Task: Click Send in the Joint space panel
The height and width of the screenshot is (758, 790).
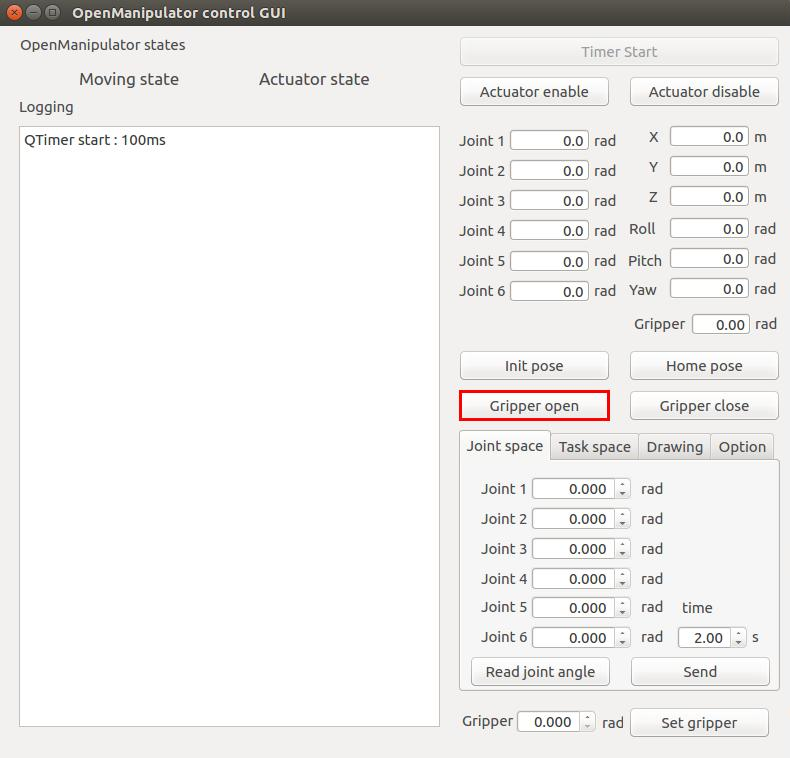Action: coord(700,672)
